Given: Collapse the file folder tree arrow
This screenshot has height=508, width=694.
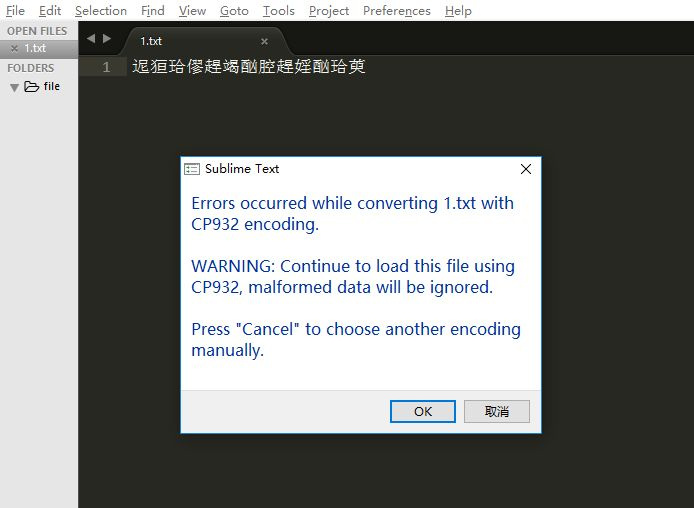Looking at the screenshot, I should (x=15, y=87).
